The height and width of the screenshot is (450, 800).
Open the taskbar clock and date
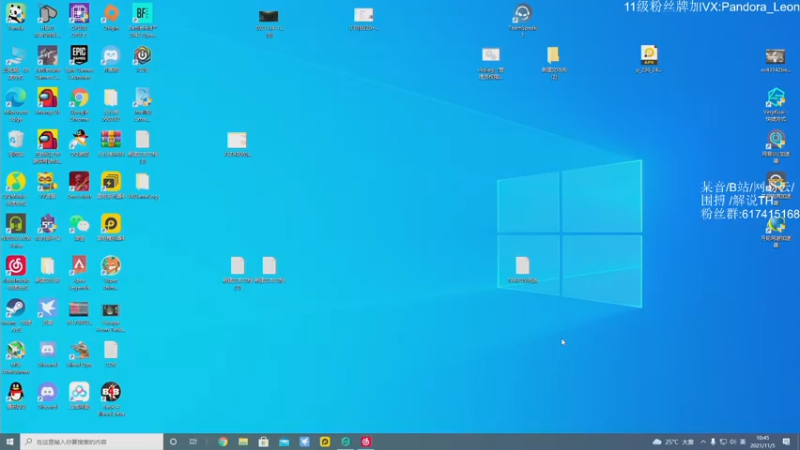pos(763,442)
